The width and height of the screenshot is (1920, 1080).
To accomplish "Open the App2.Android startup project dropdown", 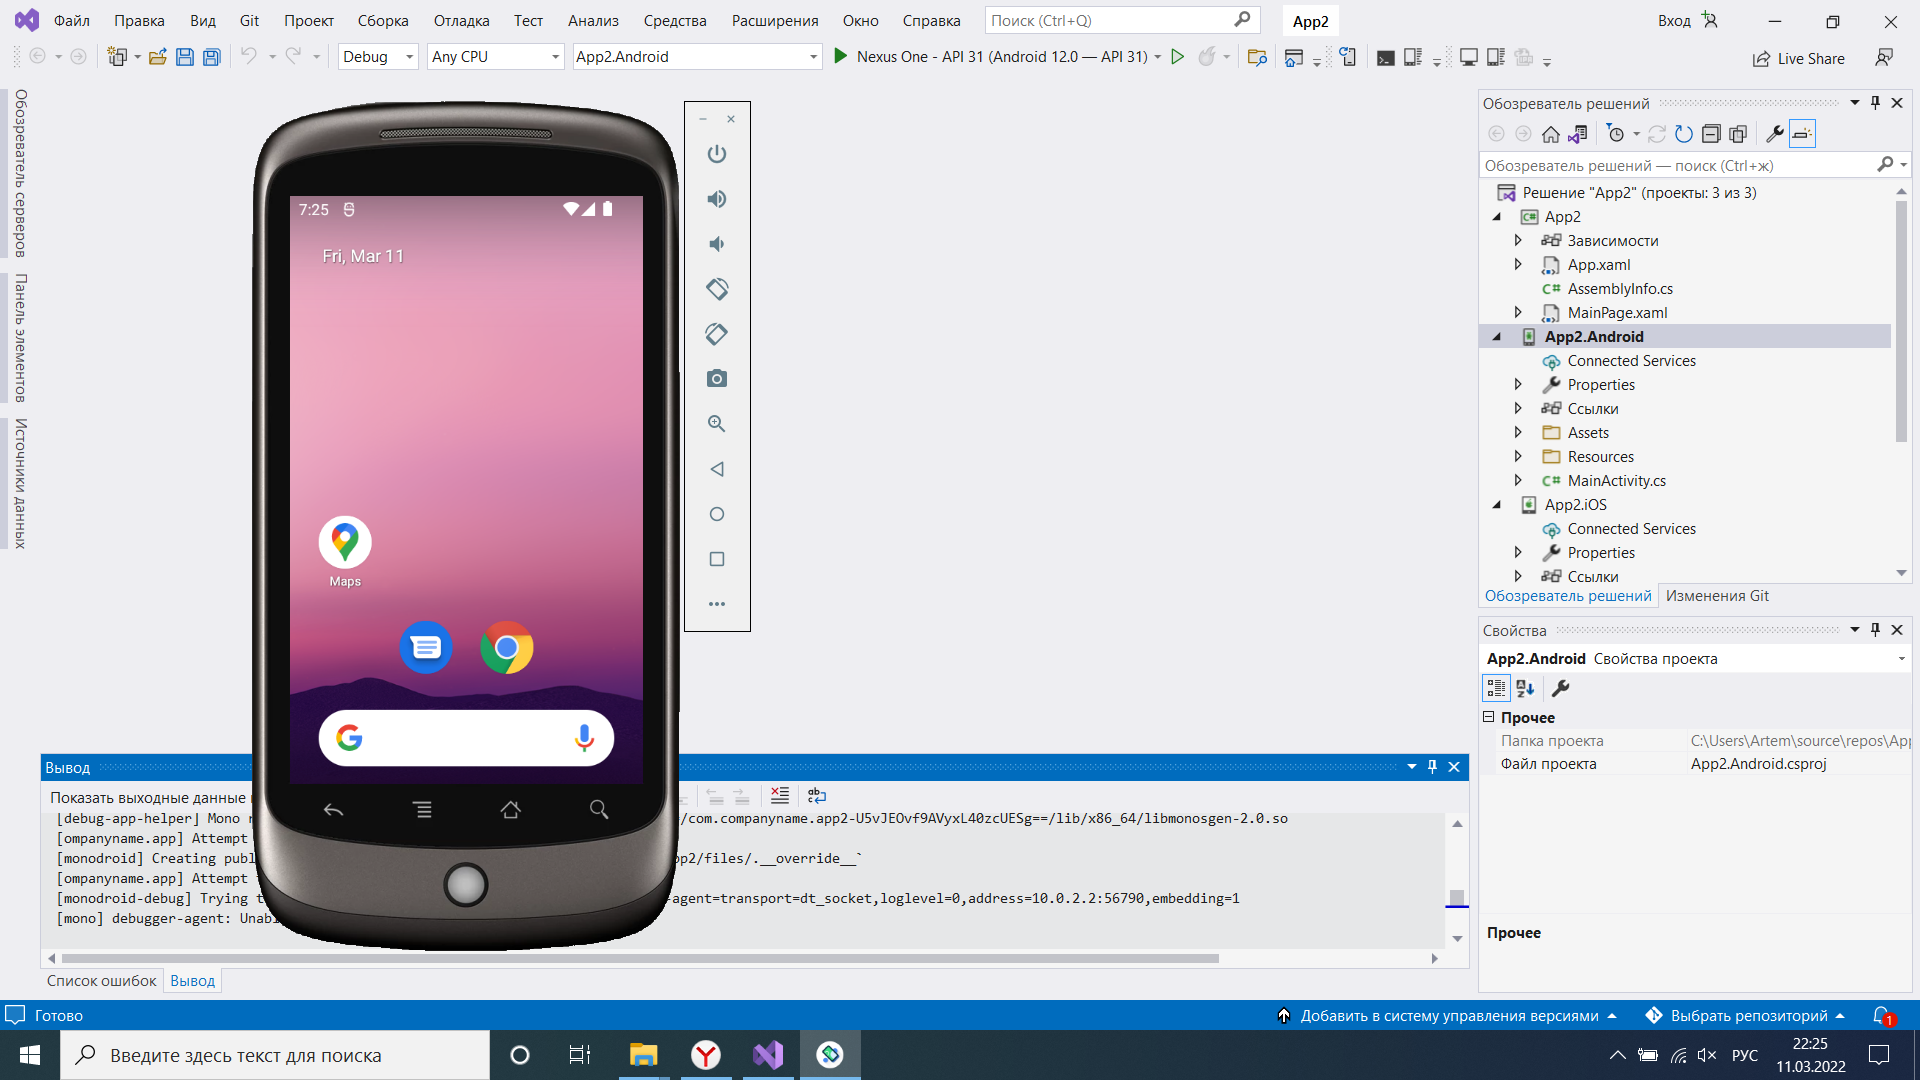I will (x=697, y=57).
